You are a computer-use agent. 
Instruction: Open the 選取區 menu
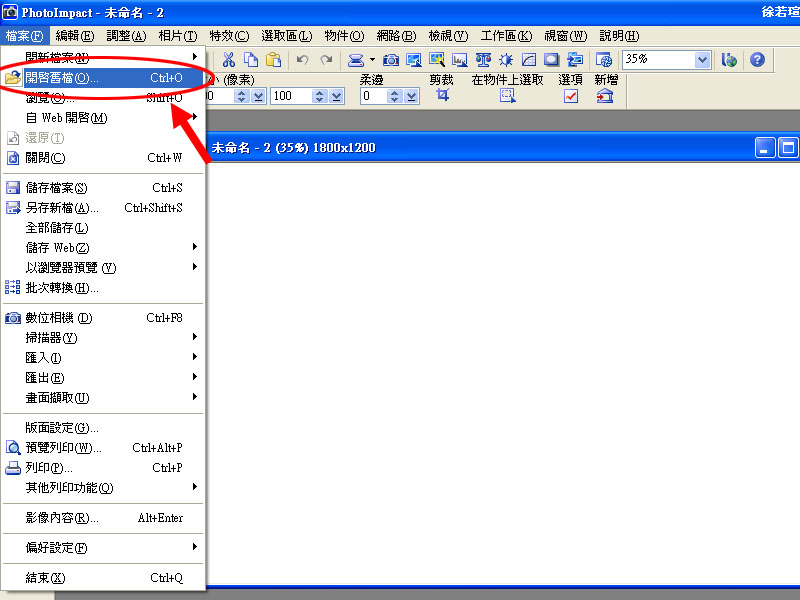pyautogui.click(x=287, y=36)
